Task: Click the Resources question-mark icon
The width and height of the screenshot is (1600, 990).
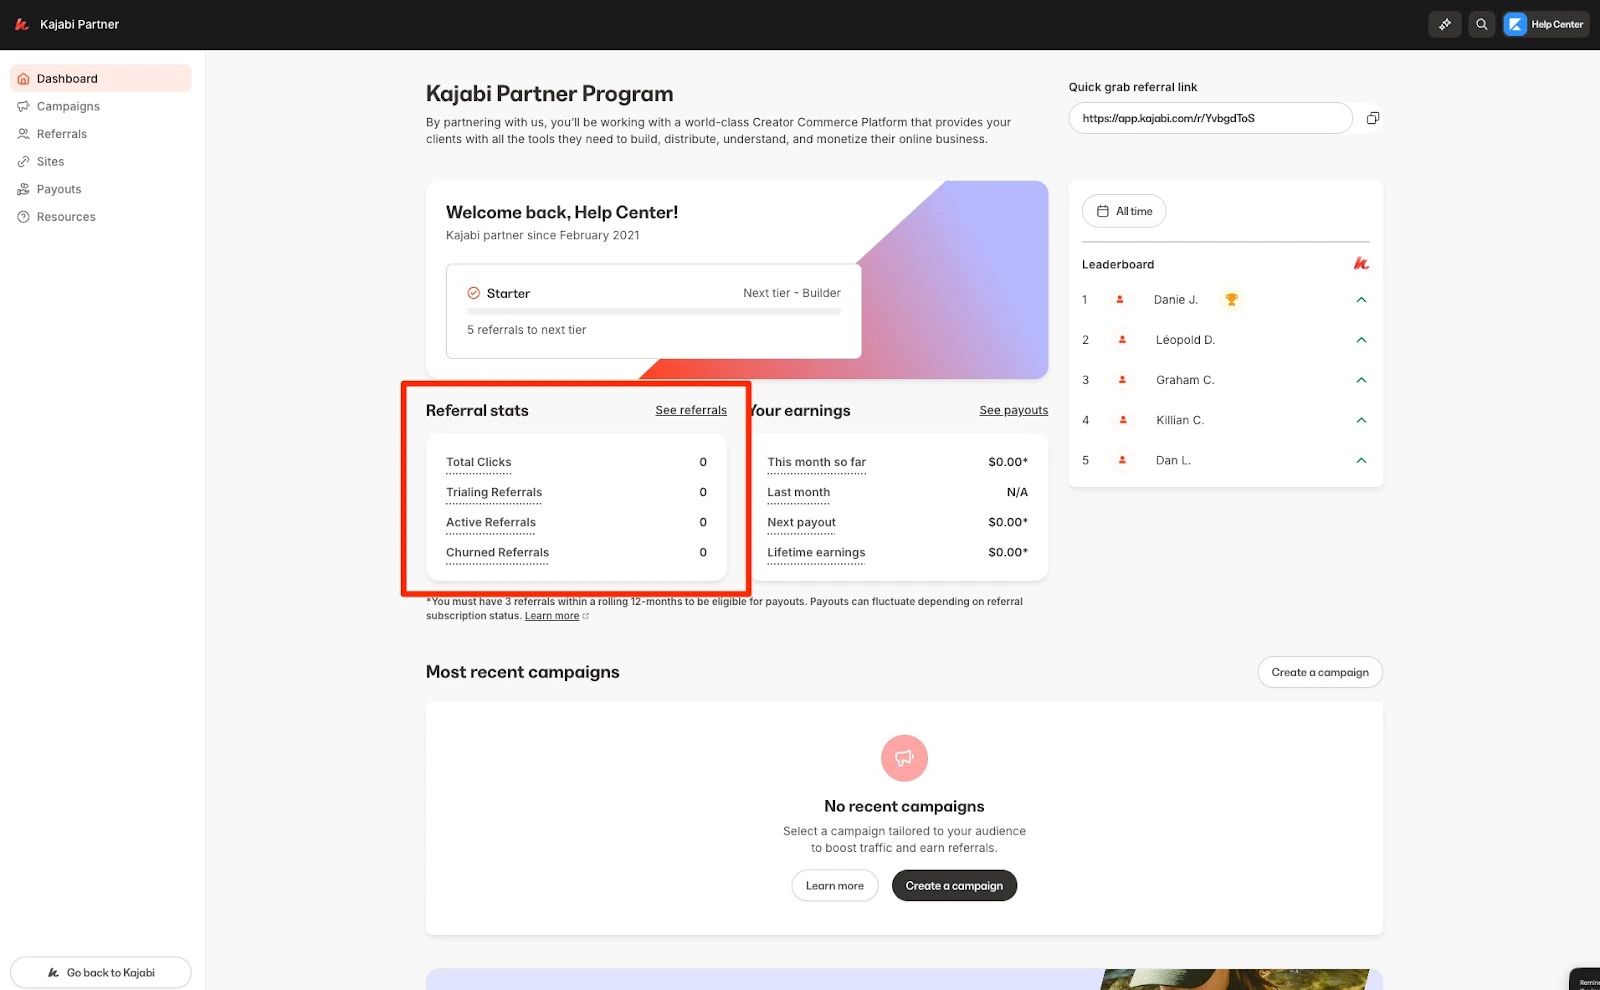Action: coord(23,217)
